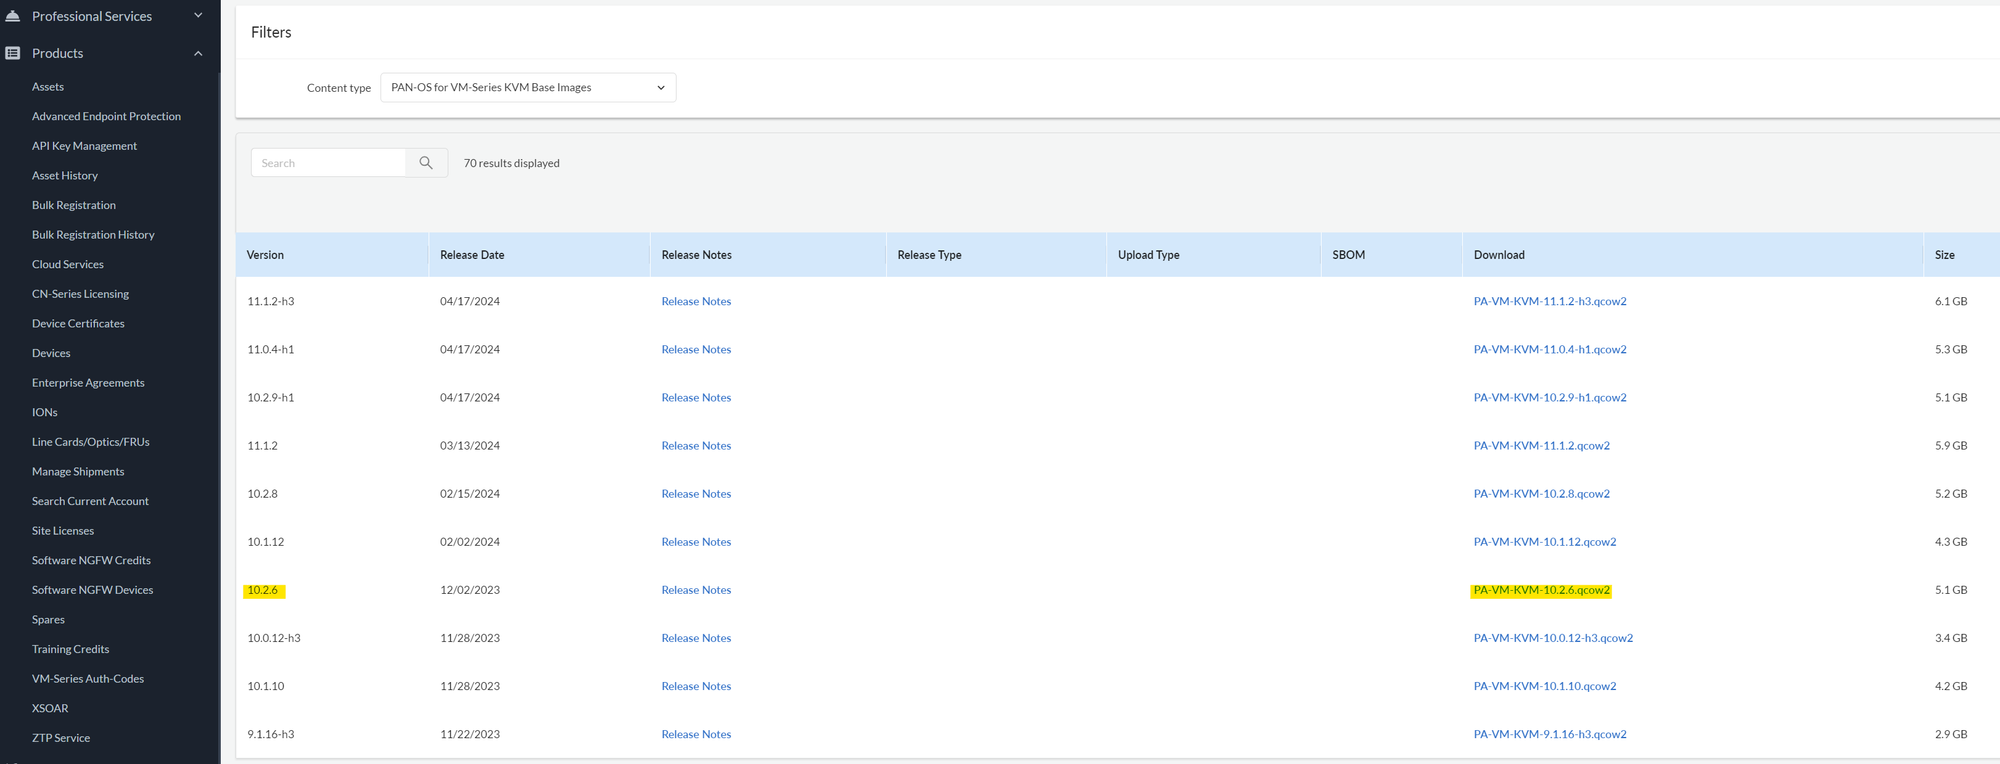Image resolution: width=2000 pixels, height=764 pixels.
Task: Open Release Notes for 11.1.2 dated 03/13/2024
Action: point(696,445)
